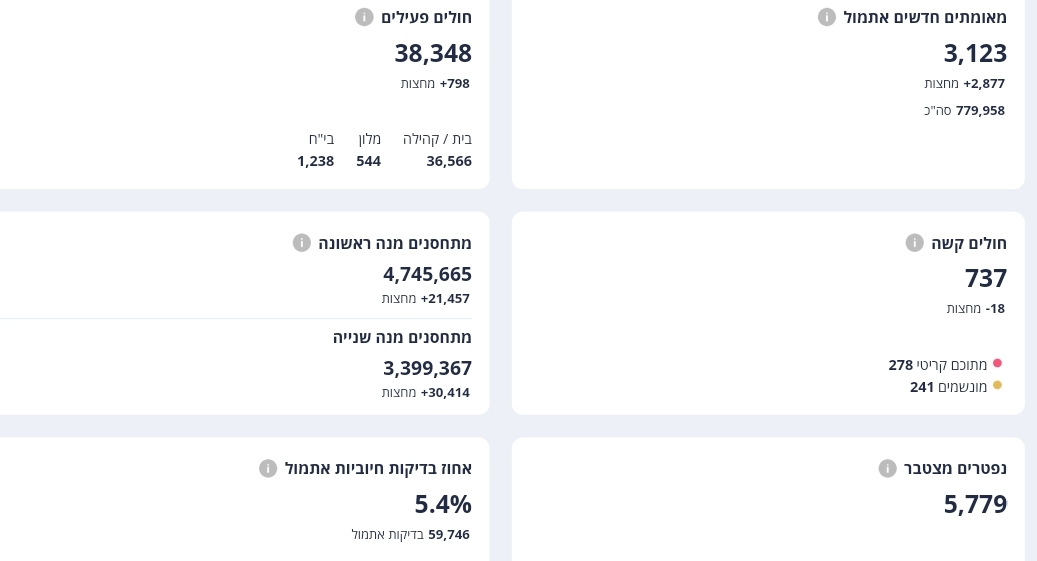Select the בית / קהילה value 36,566
This screenshot has height=561, width=1037.
(449, 161)
